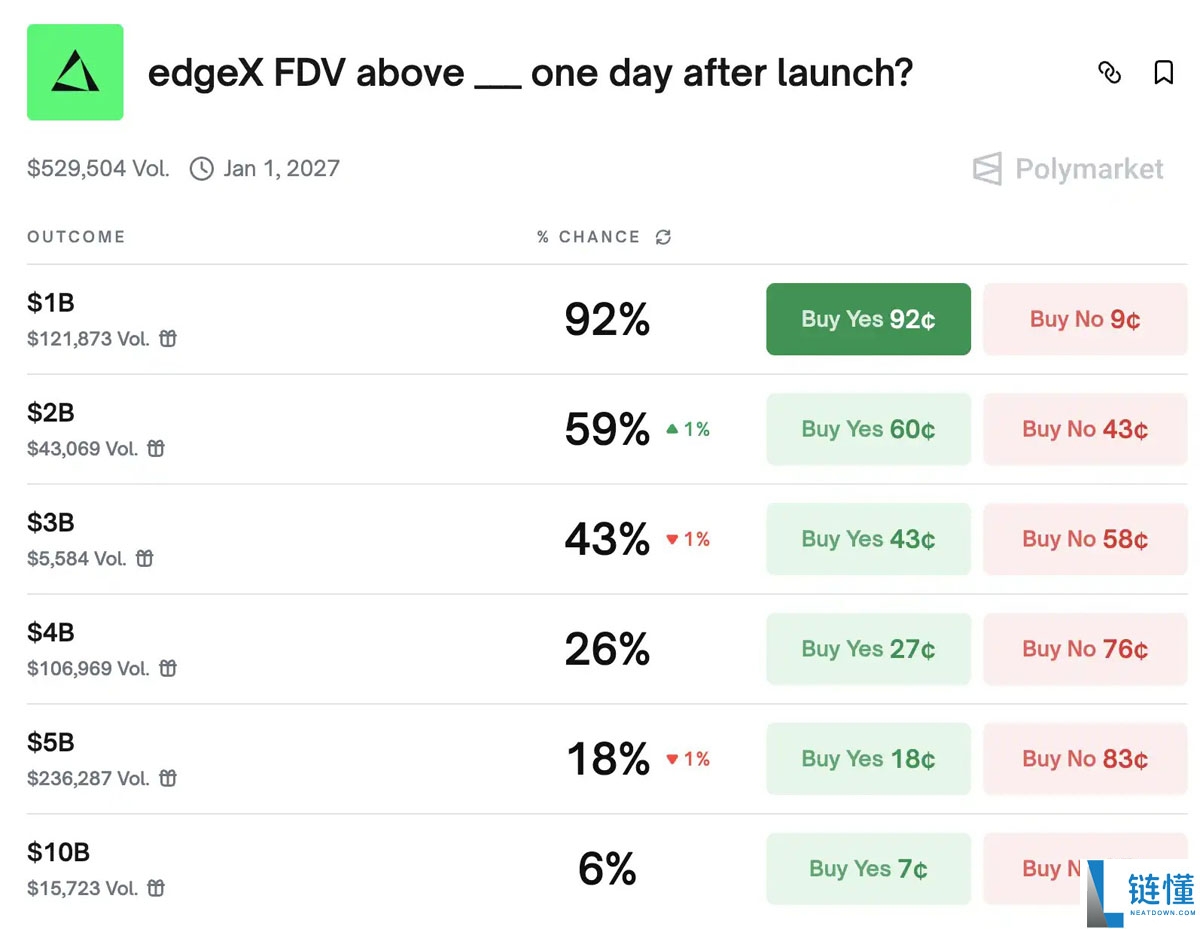The width and height of the screenshot is (1200, 929).
Task: Buy No at 9¢ for $1B
Action: pos(1085,319)
